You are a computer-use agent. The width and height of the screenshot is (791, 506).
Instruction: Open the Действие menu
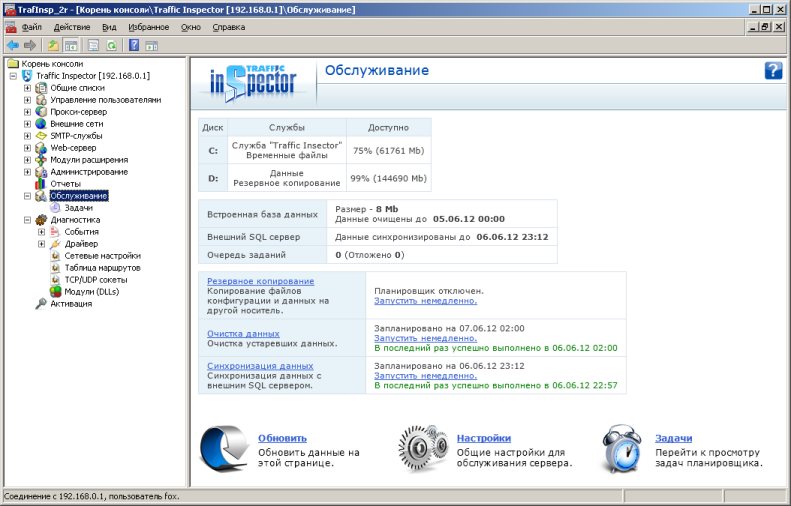click(x=72, y=27)
